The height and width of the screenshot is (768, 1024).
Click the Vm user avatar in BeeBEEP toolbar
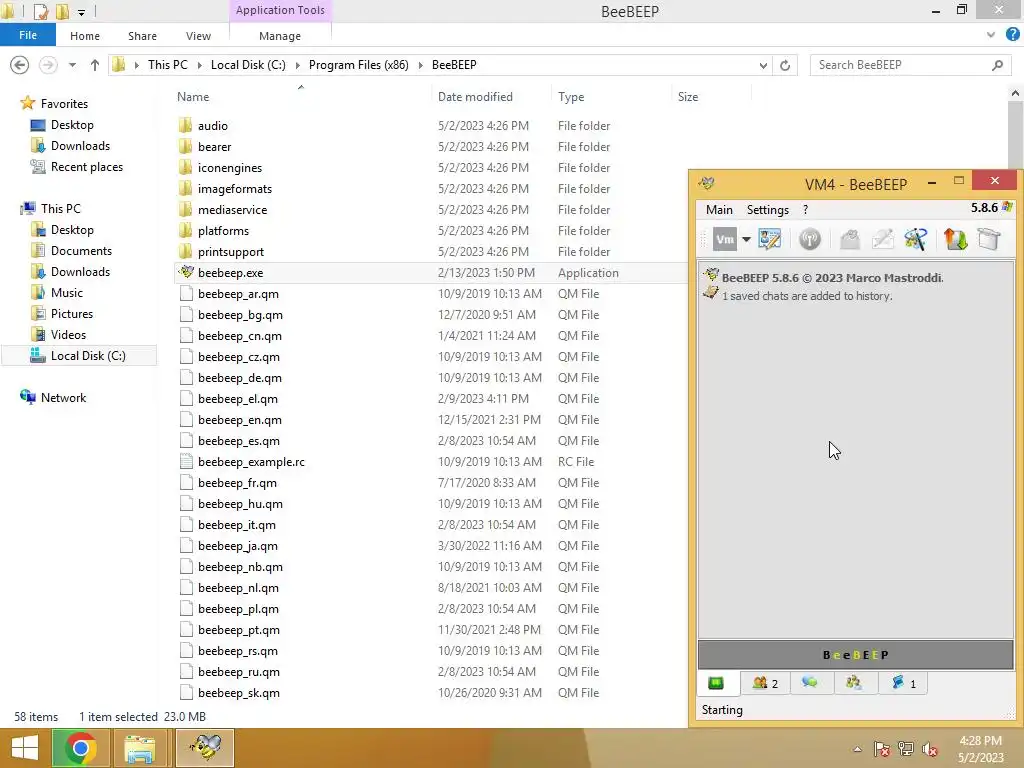(724, 240)
